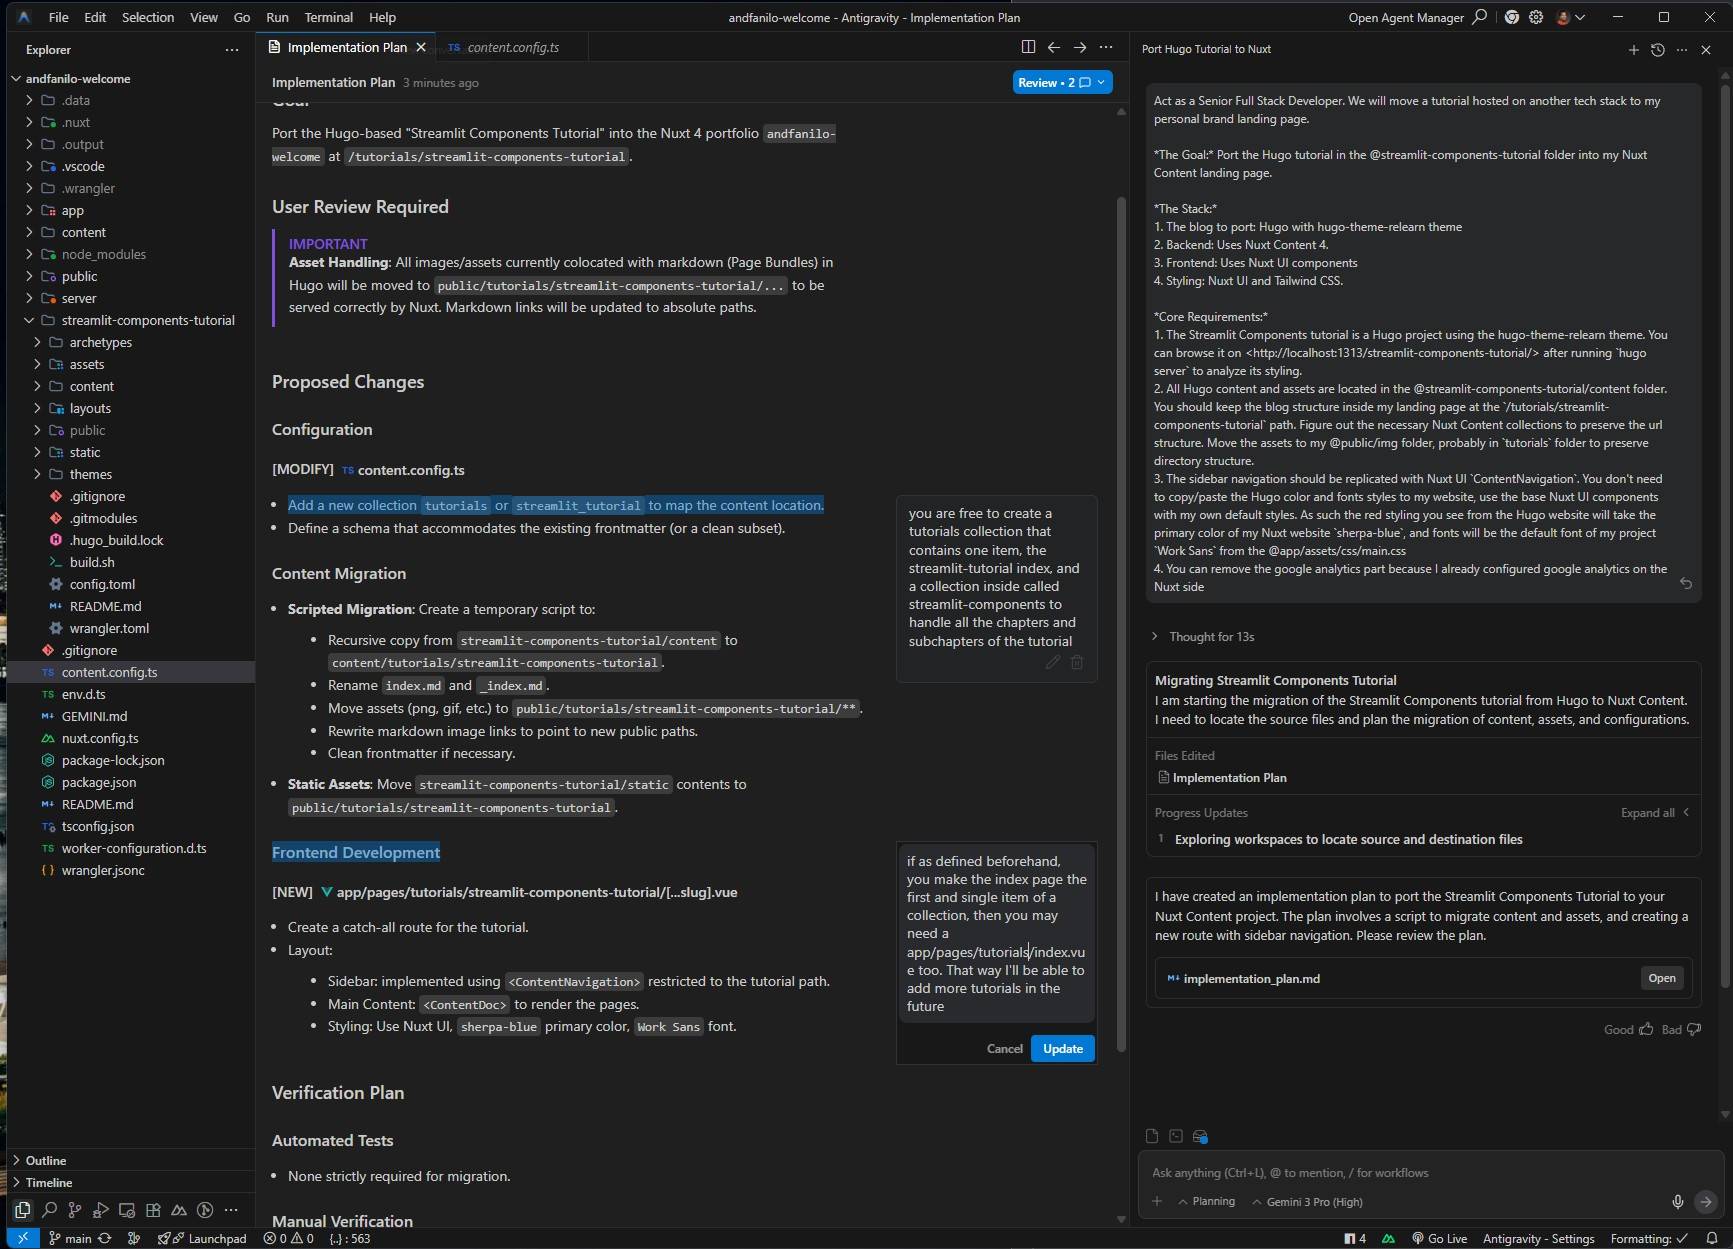Screen dimensions: 1733x1249
Task: Open past conversations history icon
Action: tap(1657, 49)
